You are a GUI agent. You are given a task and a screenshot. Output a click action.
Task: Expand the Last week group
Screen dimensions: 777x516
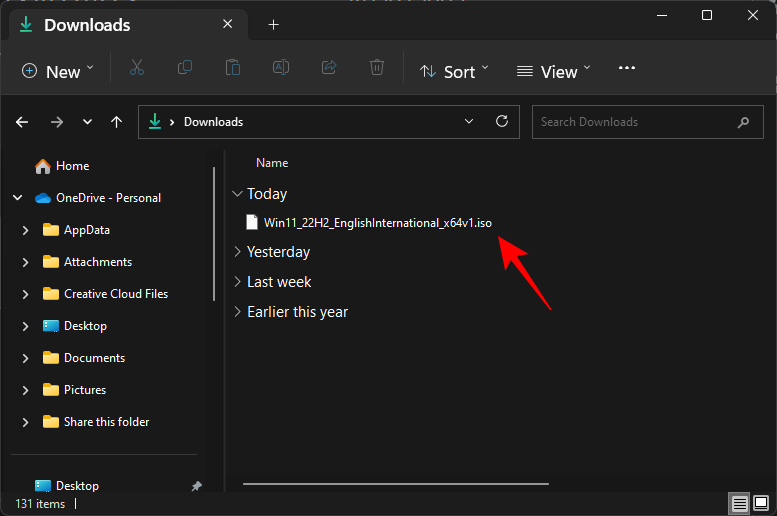tap(237, 282)
